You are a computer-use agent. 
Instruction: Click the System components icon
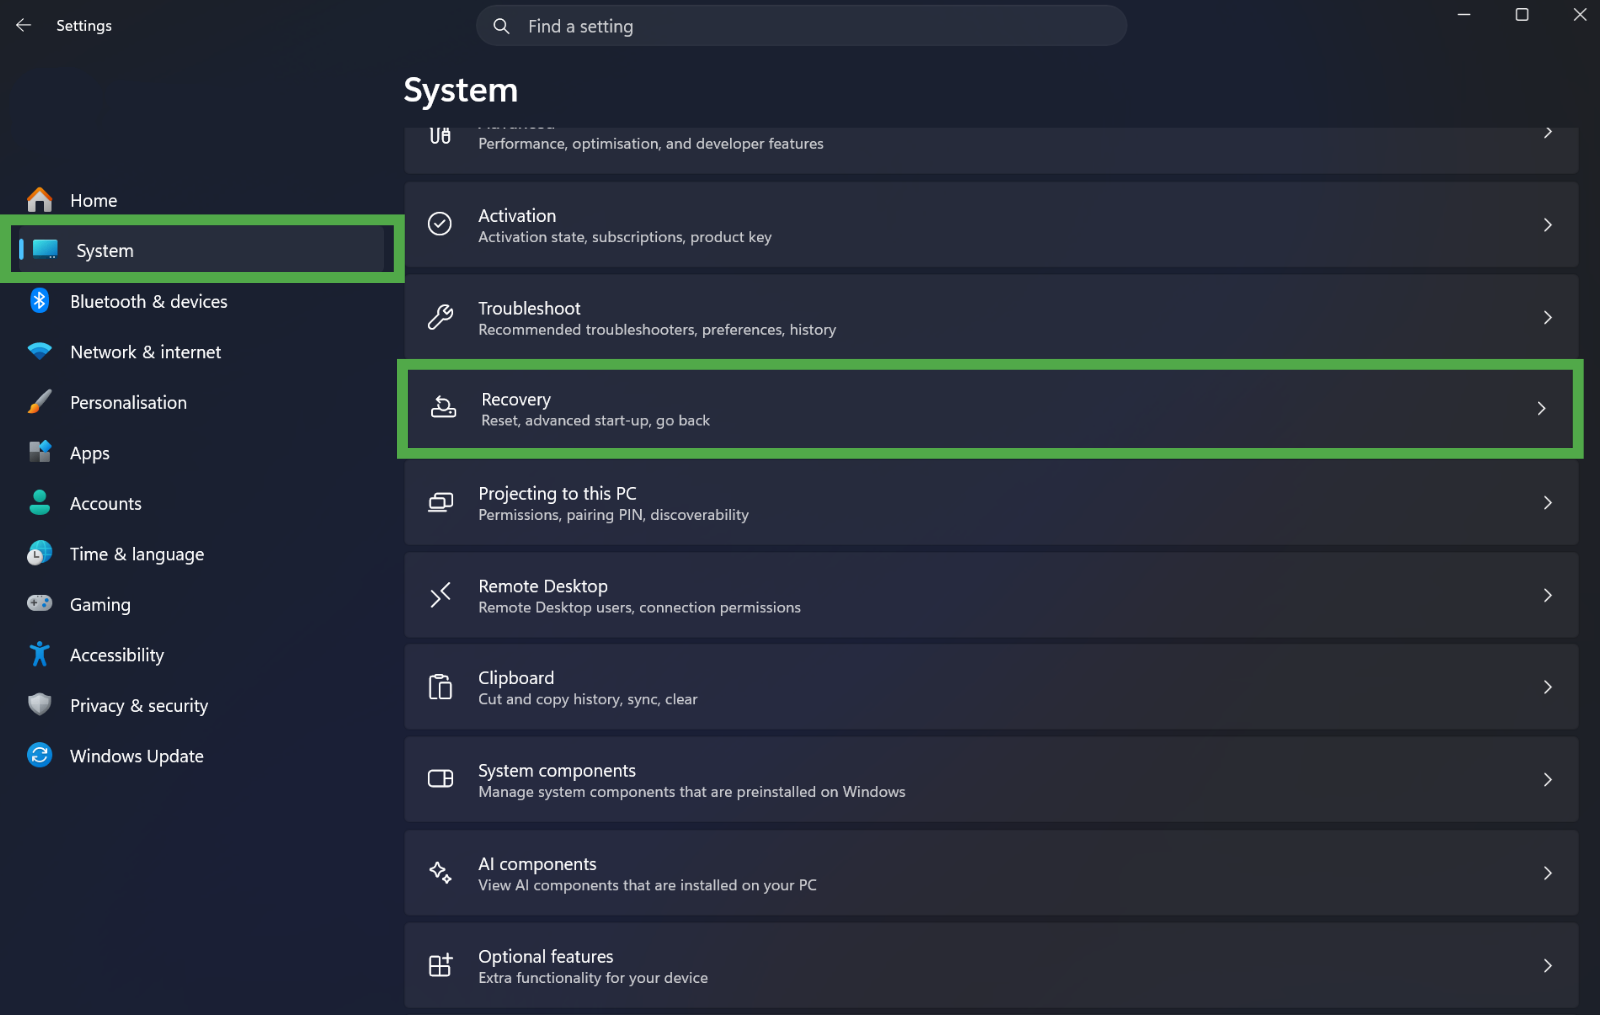click(440, 779)
